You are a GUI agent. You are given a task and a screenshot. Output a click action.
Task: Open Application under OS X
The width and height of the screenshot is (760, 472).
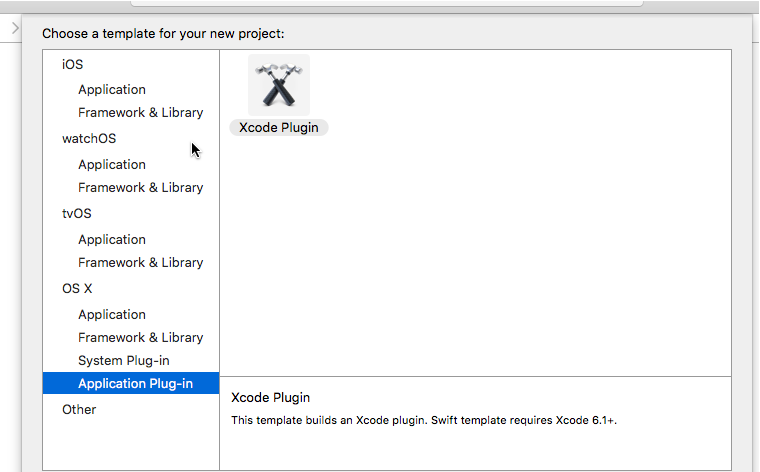click(x=112, y=315)
